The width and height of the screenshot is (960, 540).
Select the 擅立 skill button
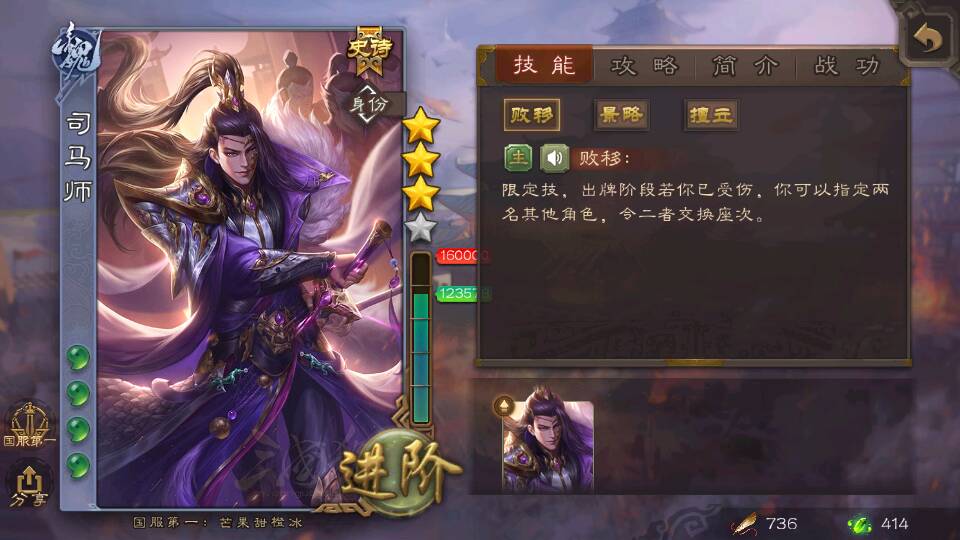(711, 115)
